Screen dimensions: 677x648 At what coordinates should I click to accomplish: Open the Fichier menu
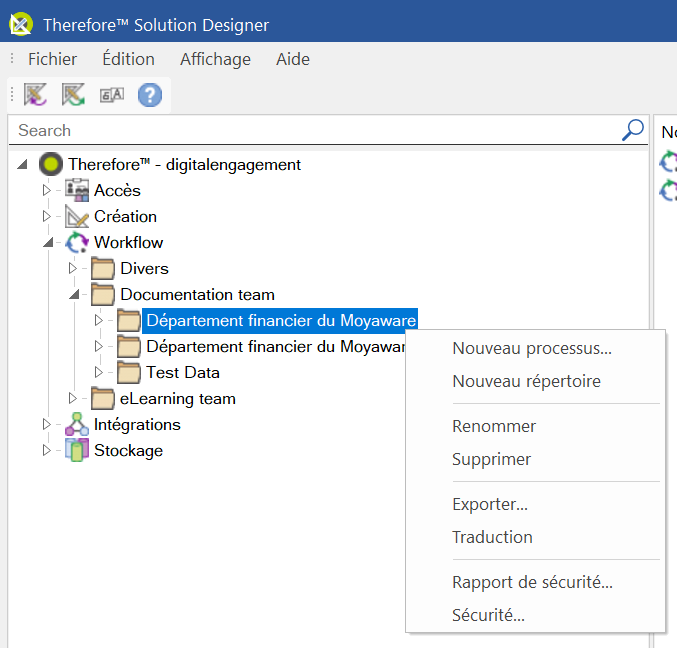tap(52, 59)
